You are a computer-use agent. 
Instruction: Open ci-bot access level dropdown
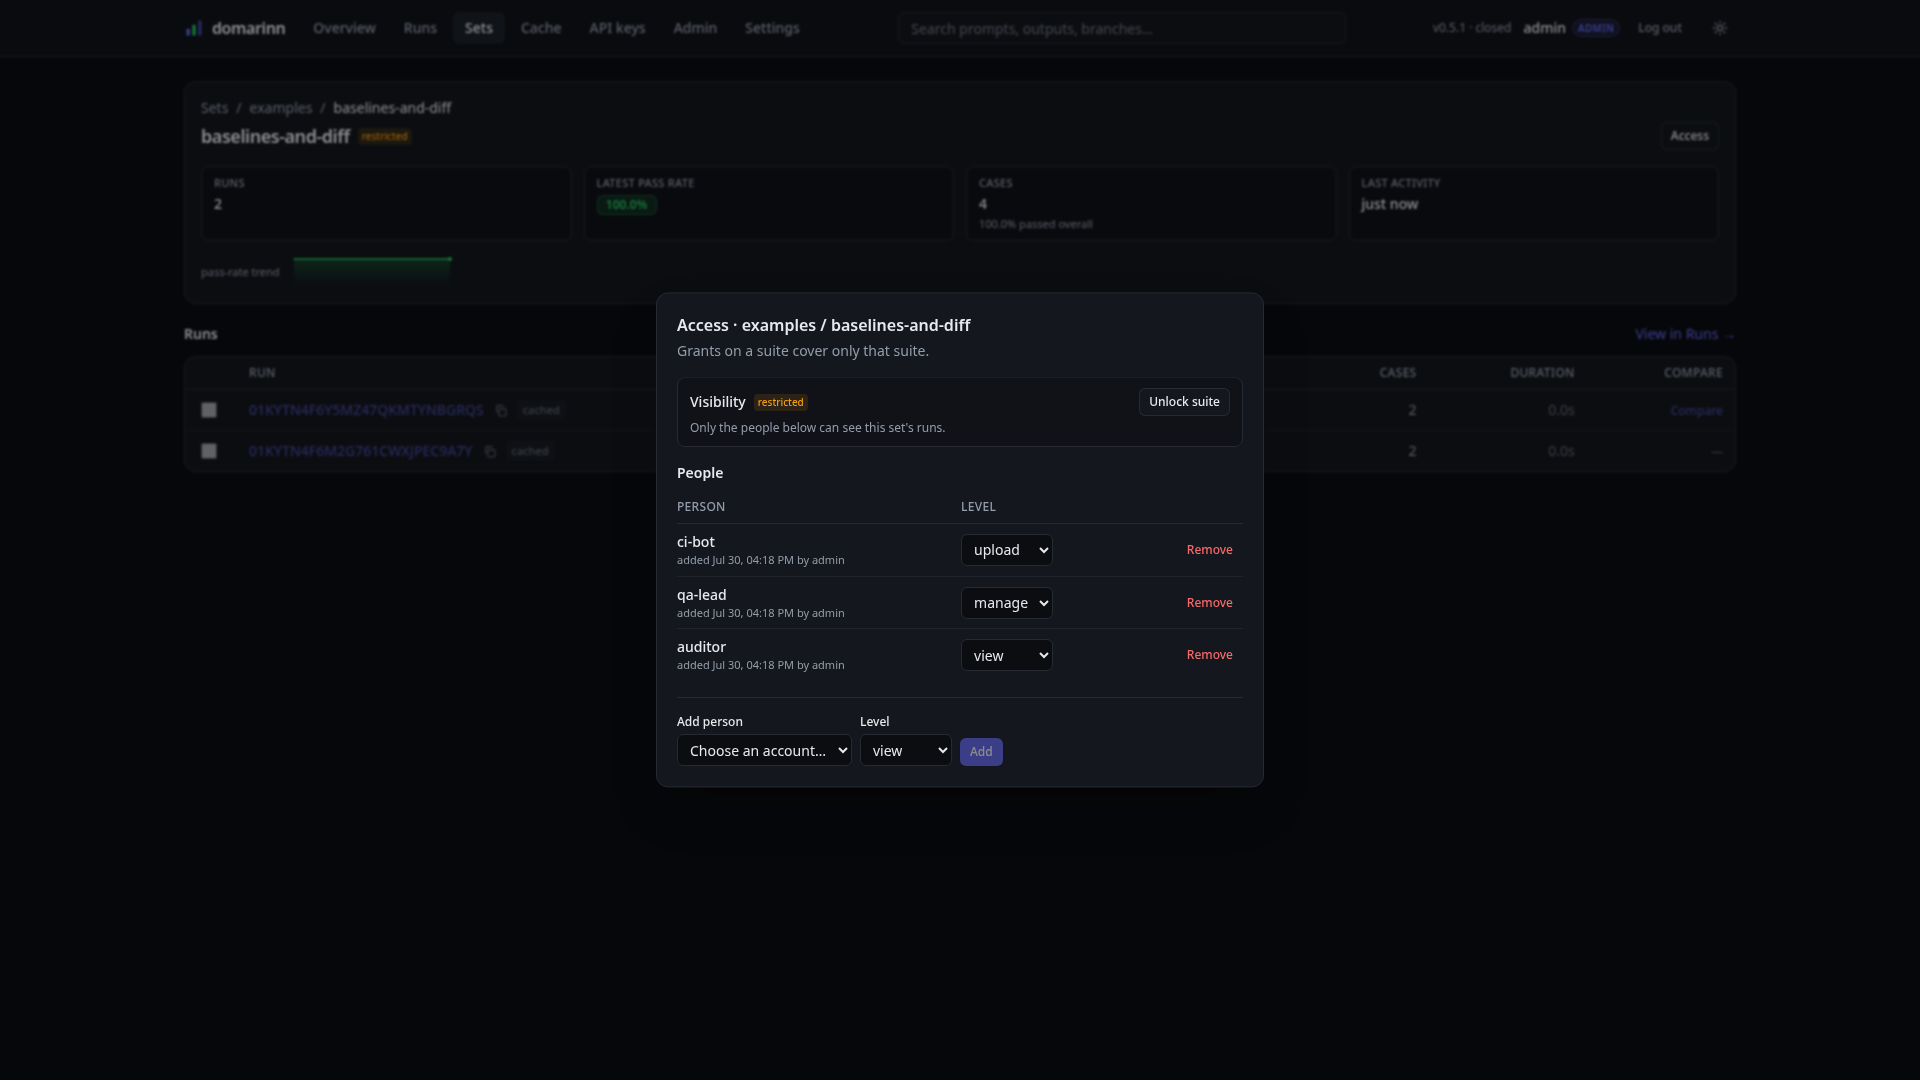[1006, 550]
